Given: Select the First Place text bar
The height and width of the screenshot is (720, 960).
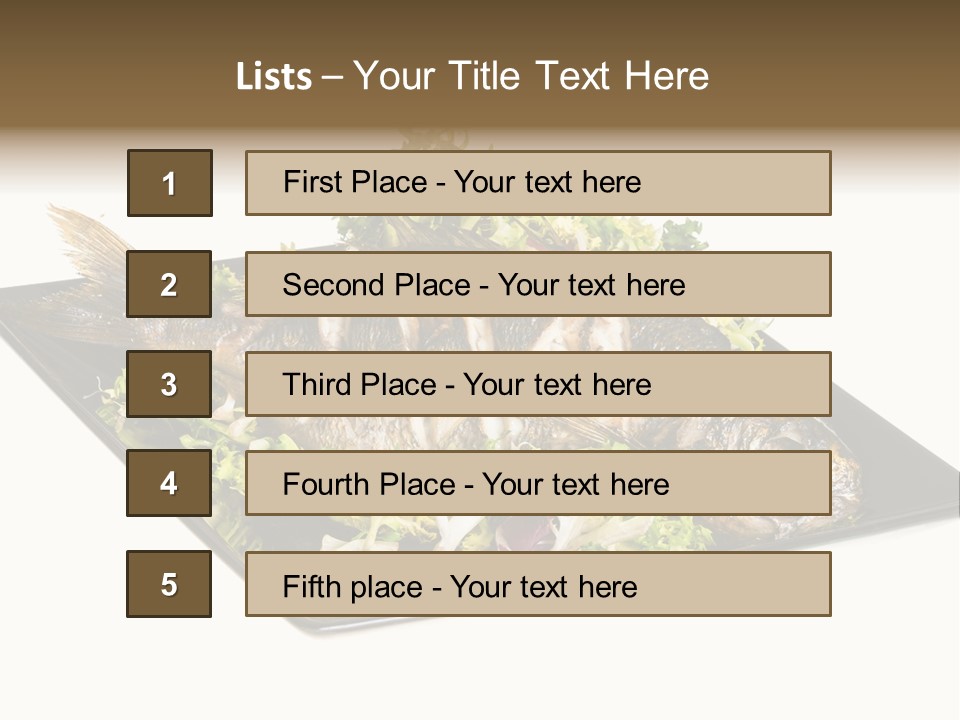Looking at the screenshot, I should click(x=538, y=183).
